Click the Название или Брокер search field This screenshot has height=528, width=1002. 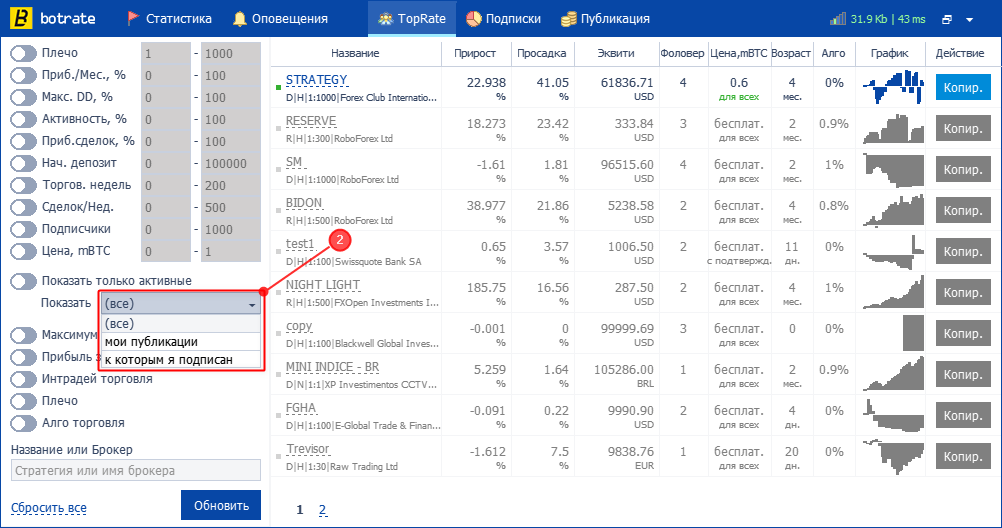135,470
